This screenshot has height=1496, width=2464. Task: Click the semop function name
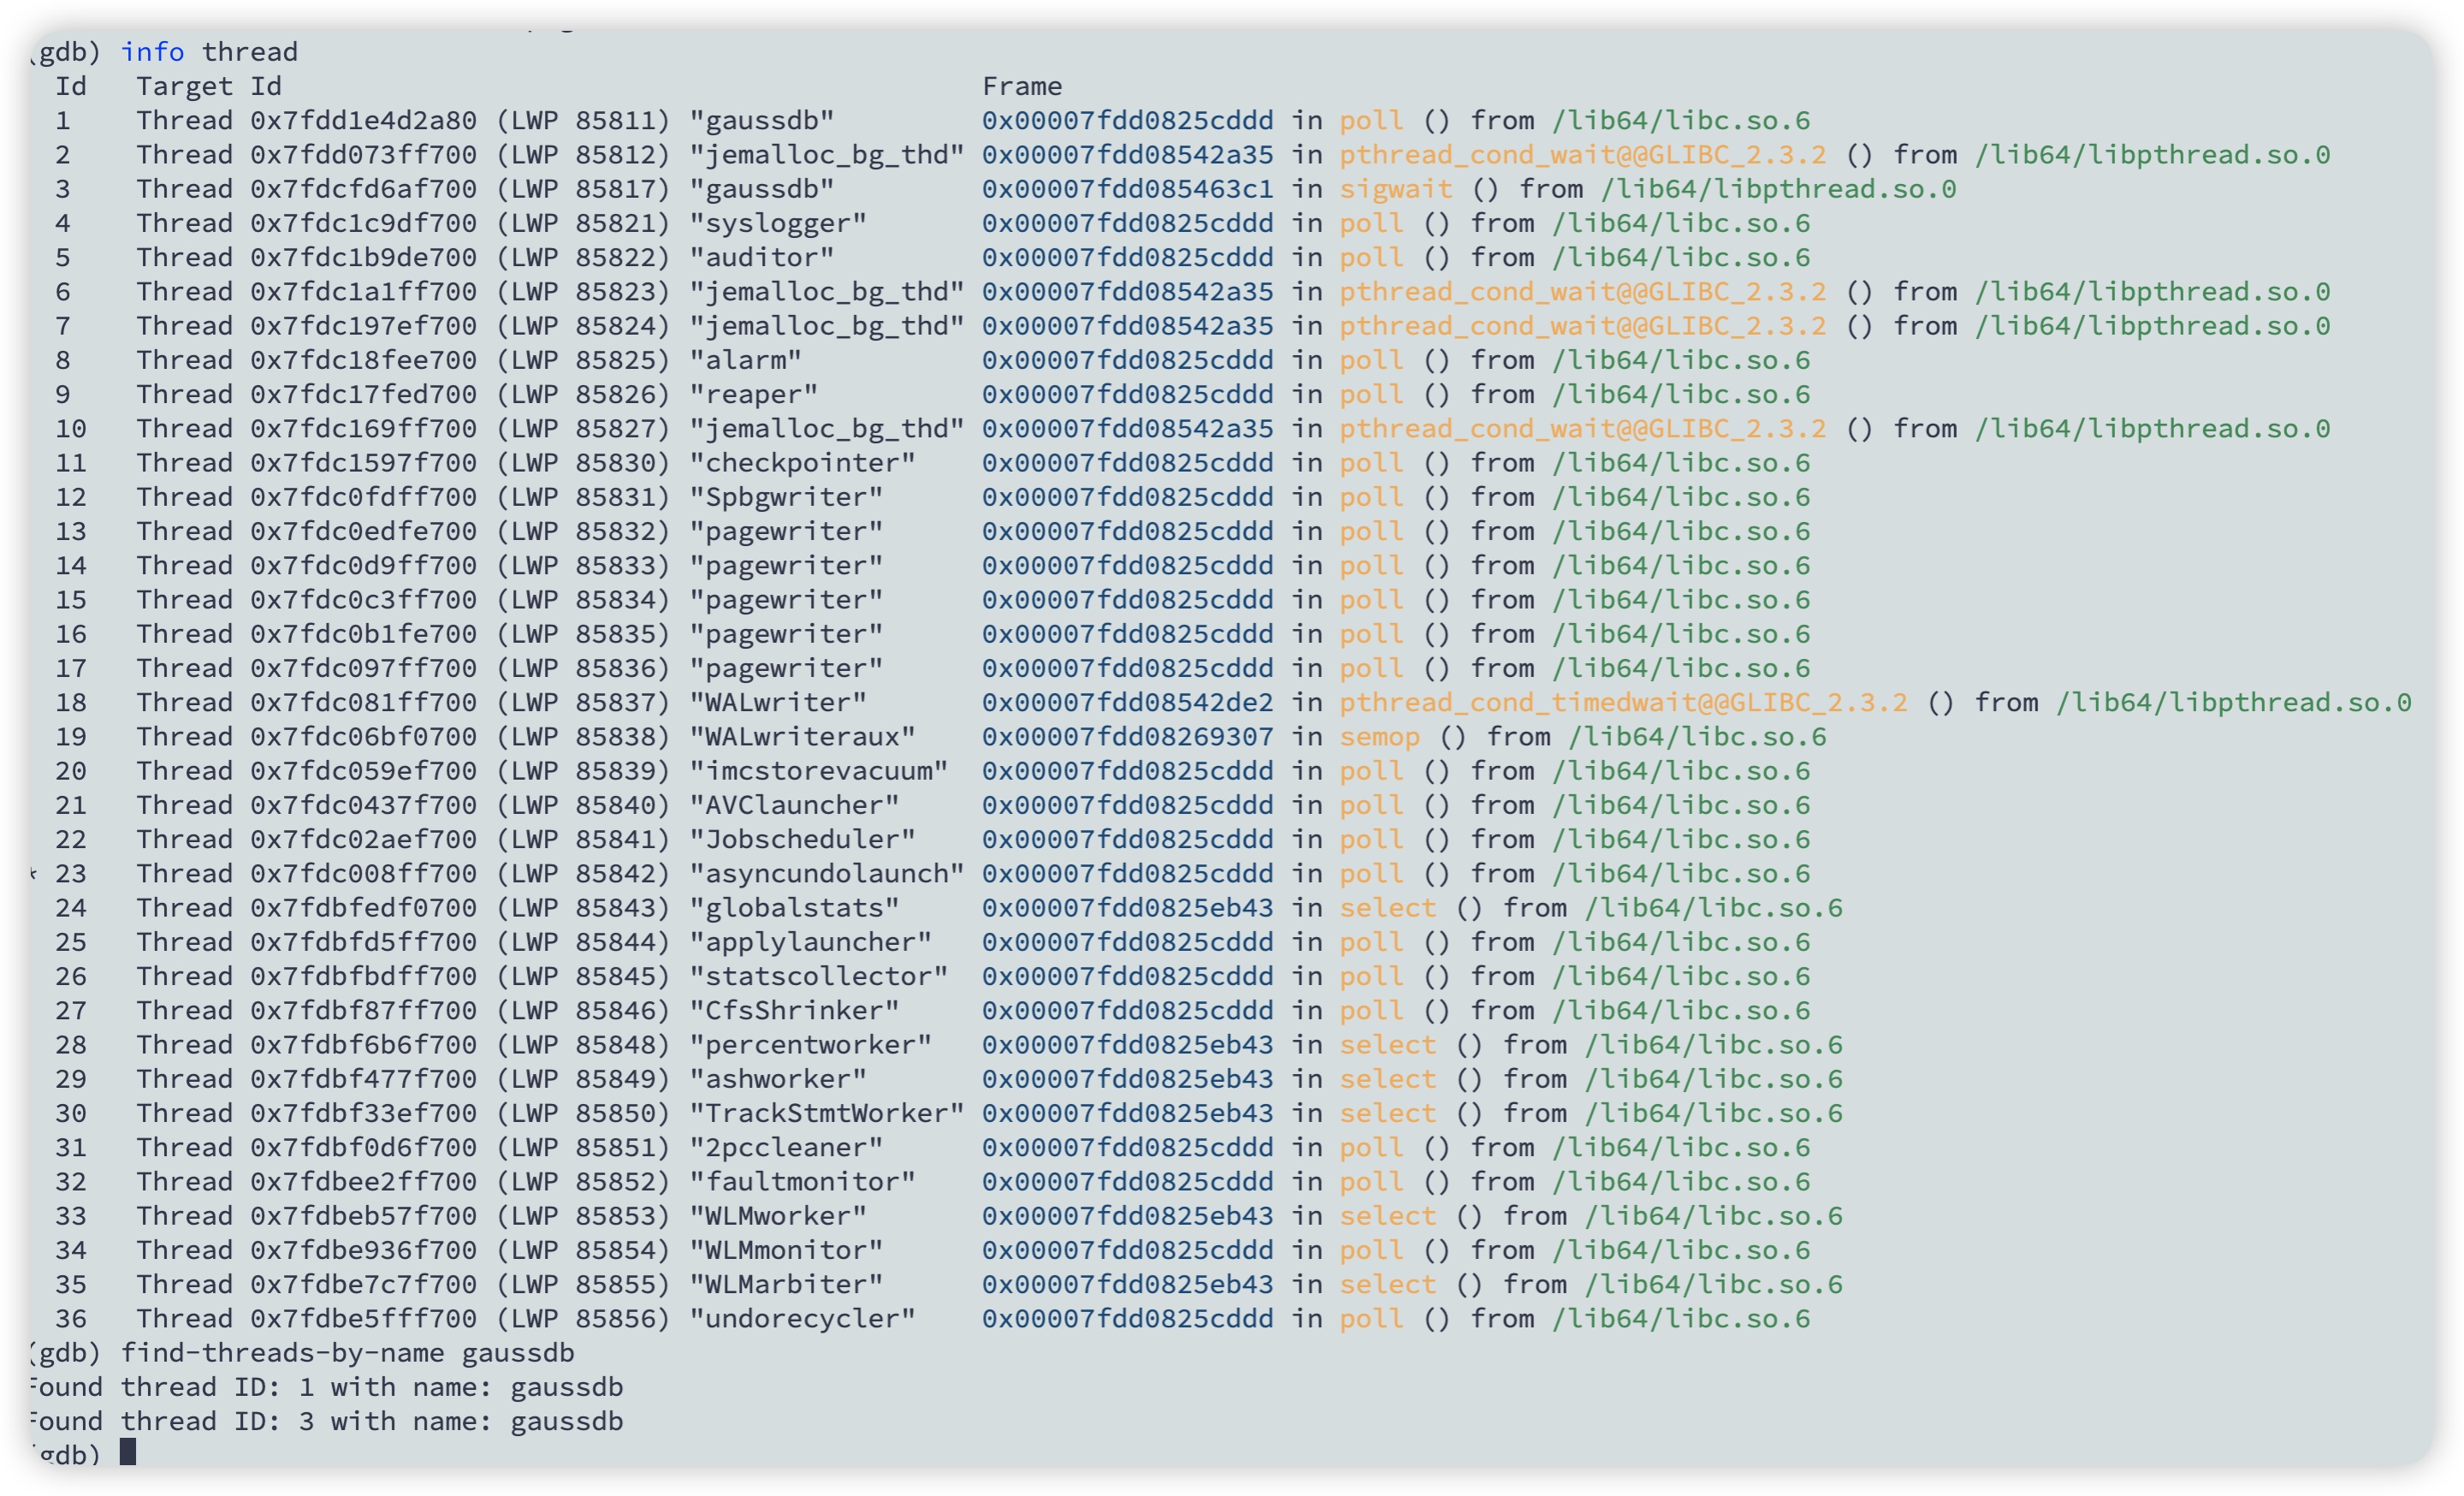coord(1379,737)
